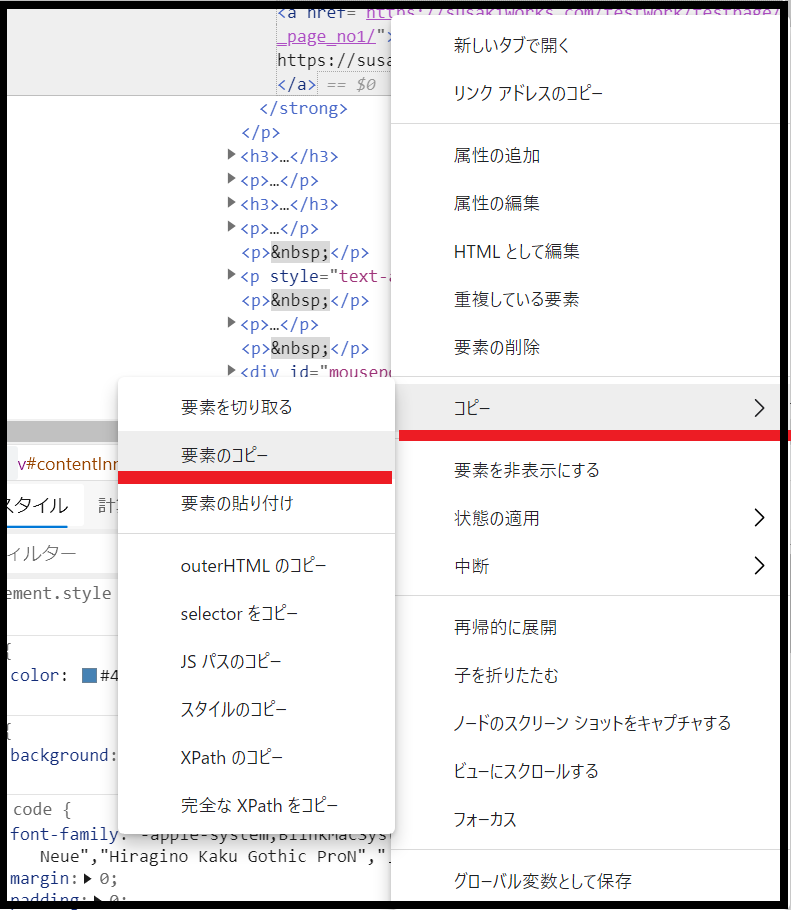Image resolution: width=791 pixels, height=910 pixels.
Task: Click the #contentInn breadcrumb item
Action: pos(67,464)
